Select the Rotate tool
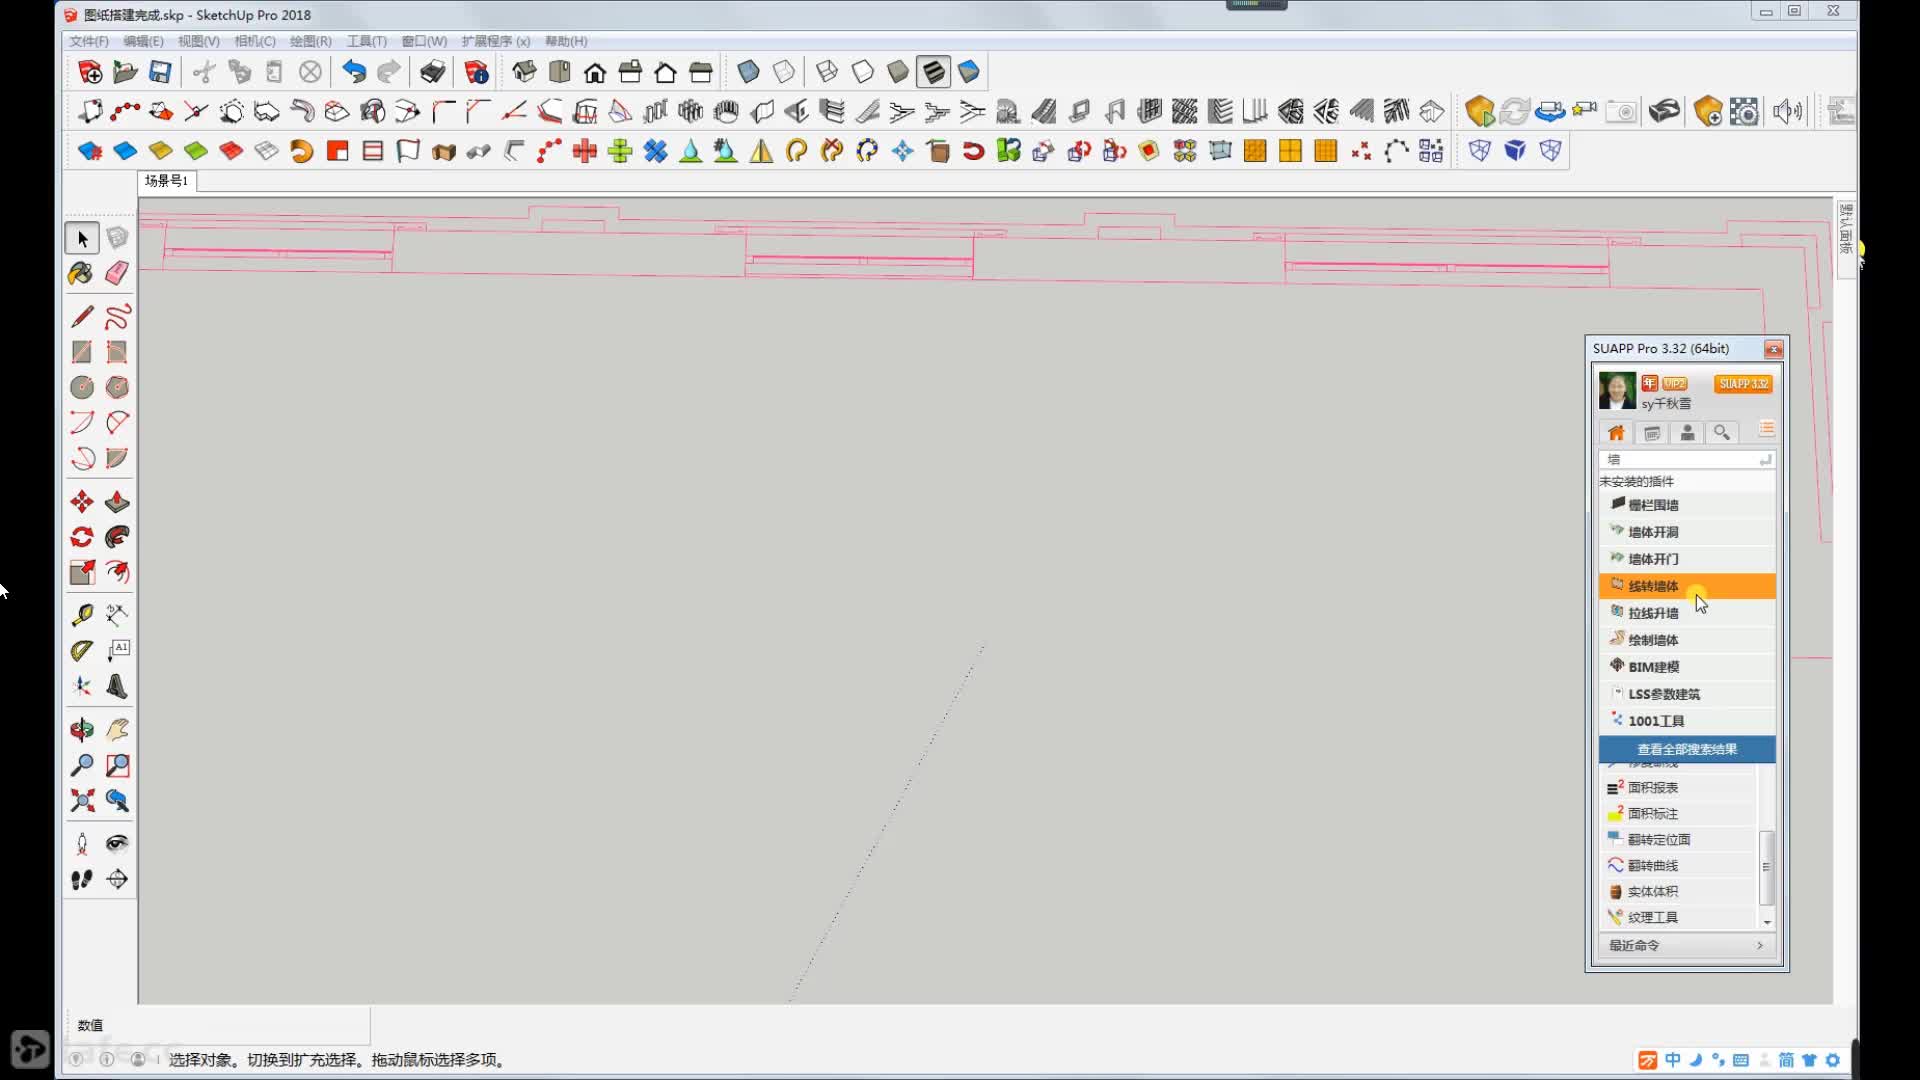The image size is (1920, 1080). coord(82,537)
